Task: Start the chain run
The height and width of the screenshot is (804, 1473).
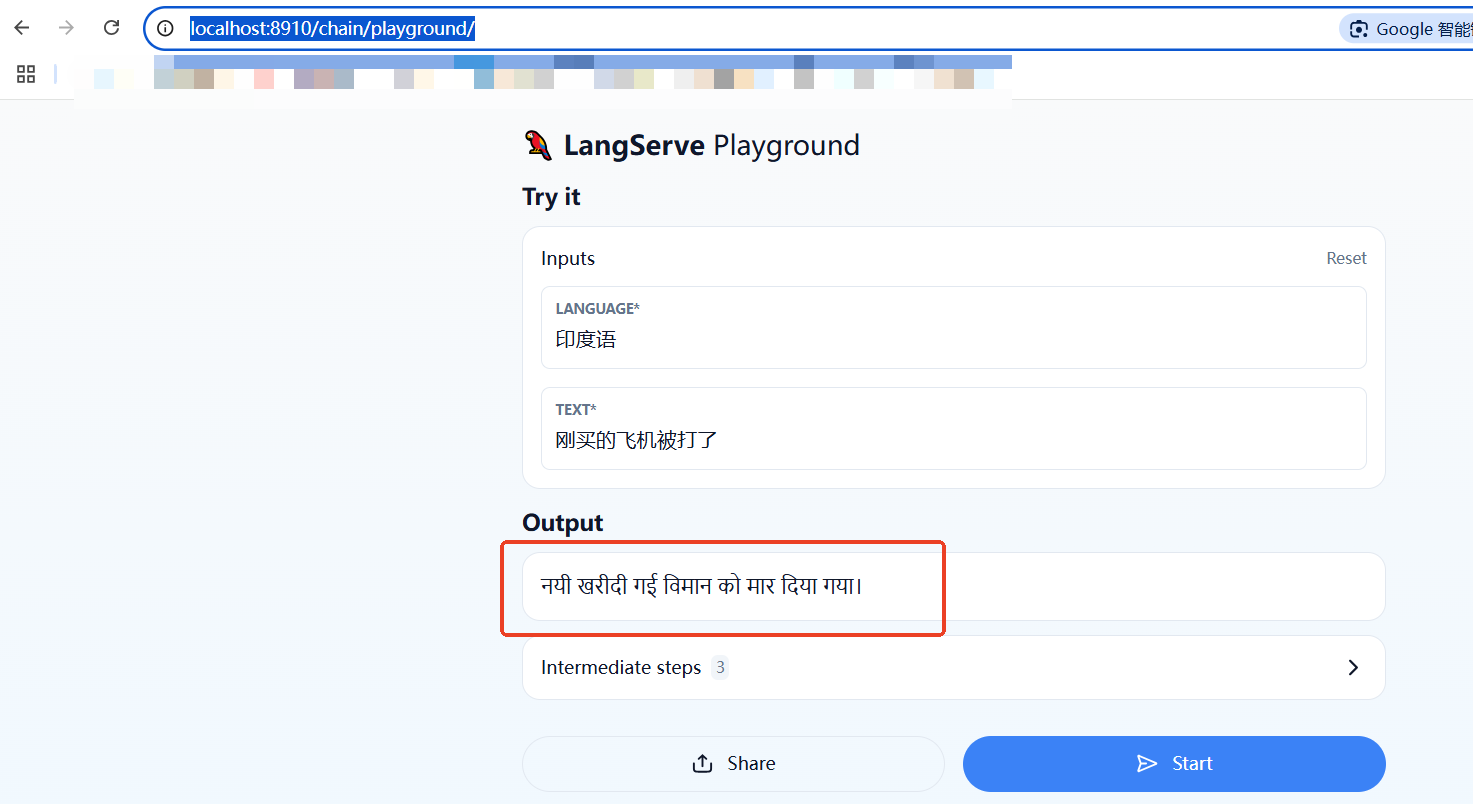Action: click(x=1174, y=764)
